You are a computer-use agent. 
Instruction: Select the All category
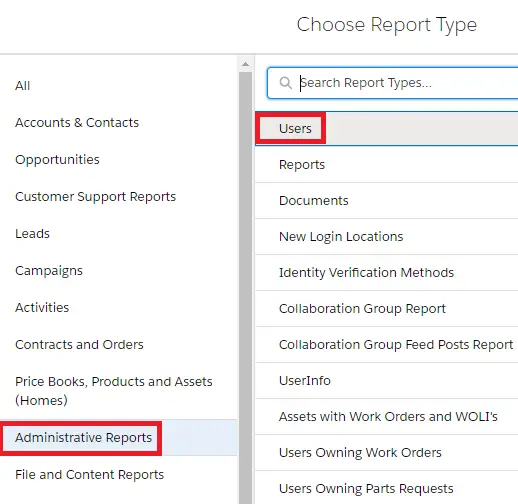[23, 86]
